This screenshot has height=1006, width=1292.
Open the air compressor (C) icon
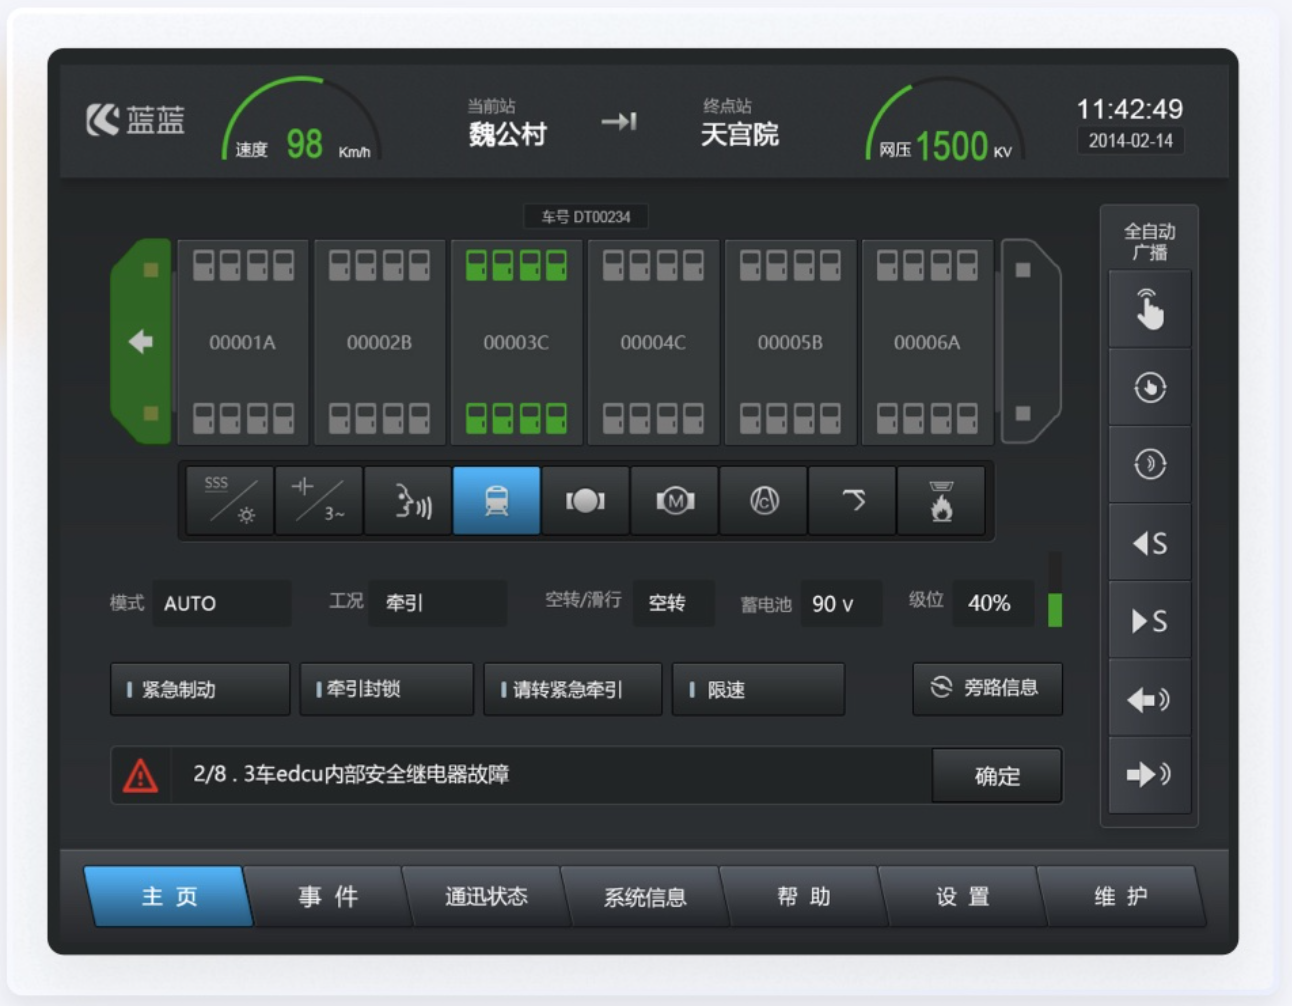tap(761, 500)
